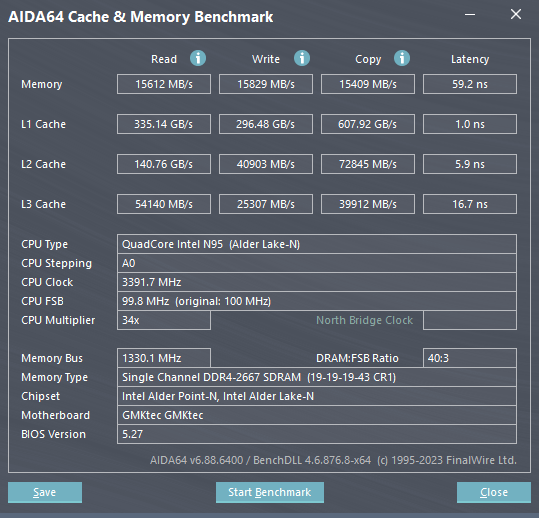Select the Memory Write result field
The width and height of the screenshot is (539, 518).
point(266,84)
